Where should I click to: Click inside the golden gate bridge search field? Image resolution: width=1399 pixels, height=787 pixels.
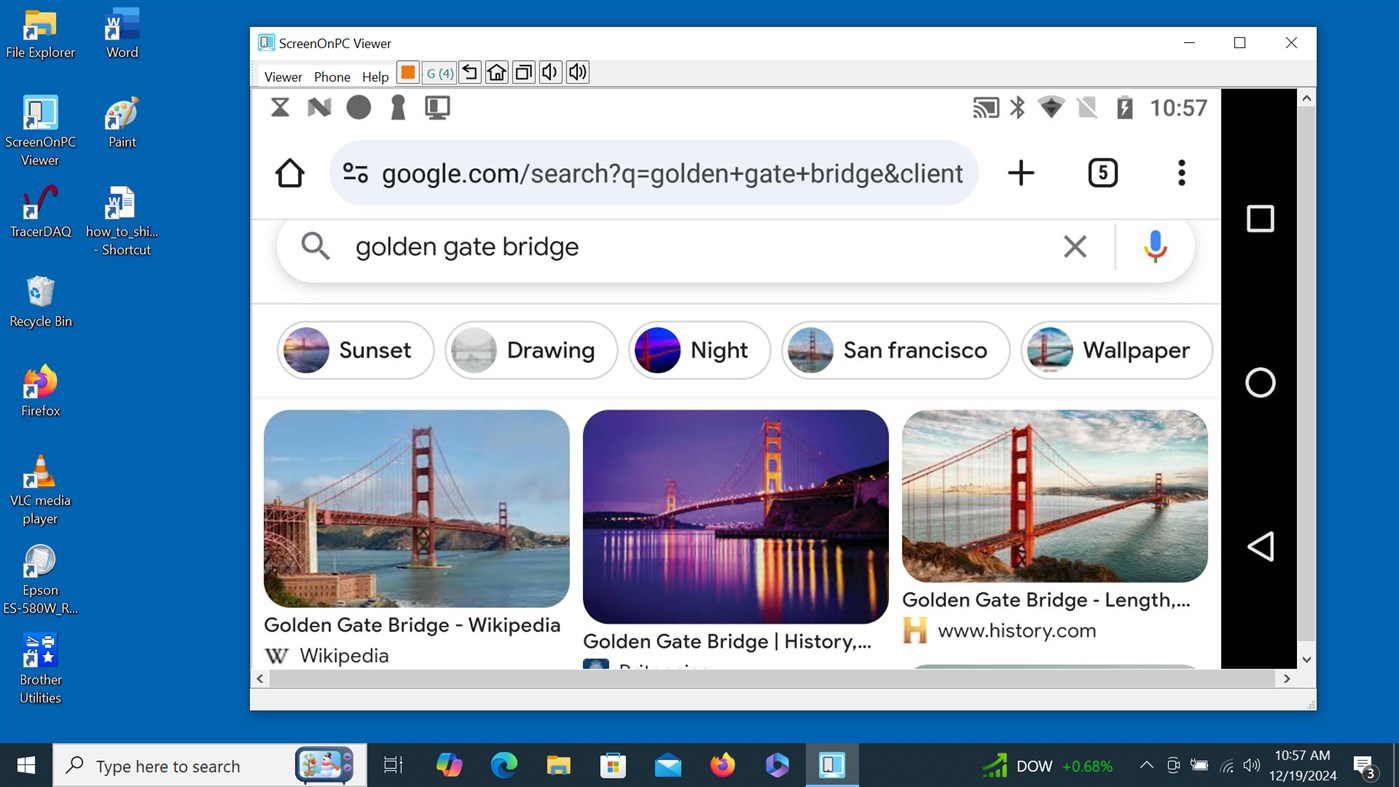pos(600,246)
